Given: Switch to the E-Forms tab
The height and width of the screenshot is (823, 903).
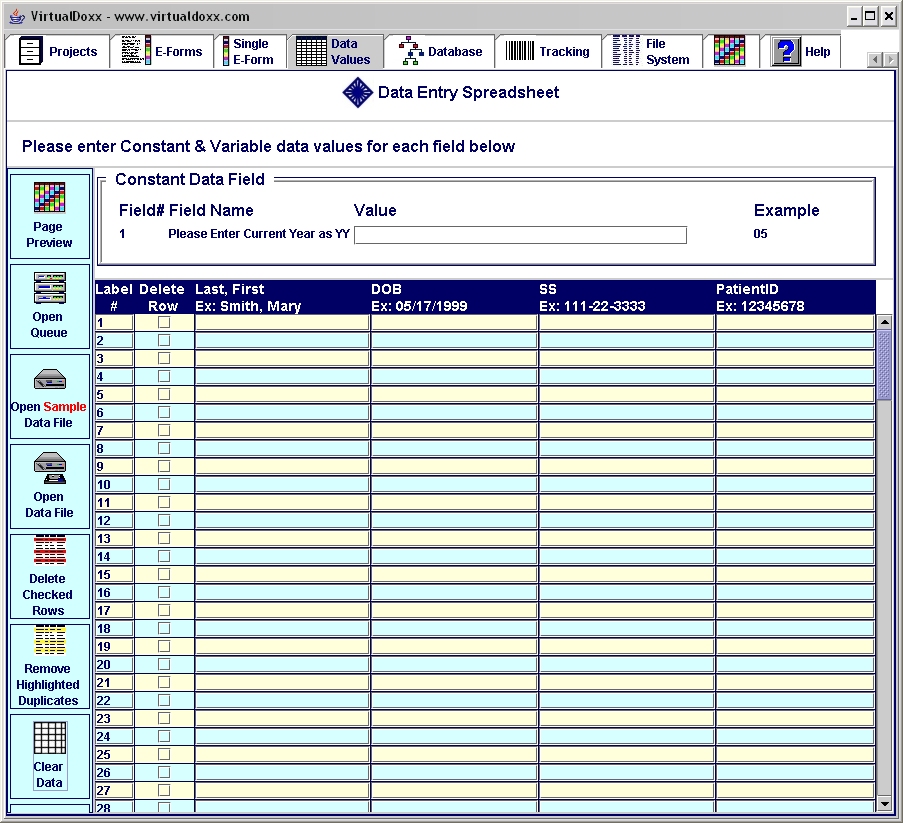Looking at the screenshot, I should coord(162,52).
